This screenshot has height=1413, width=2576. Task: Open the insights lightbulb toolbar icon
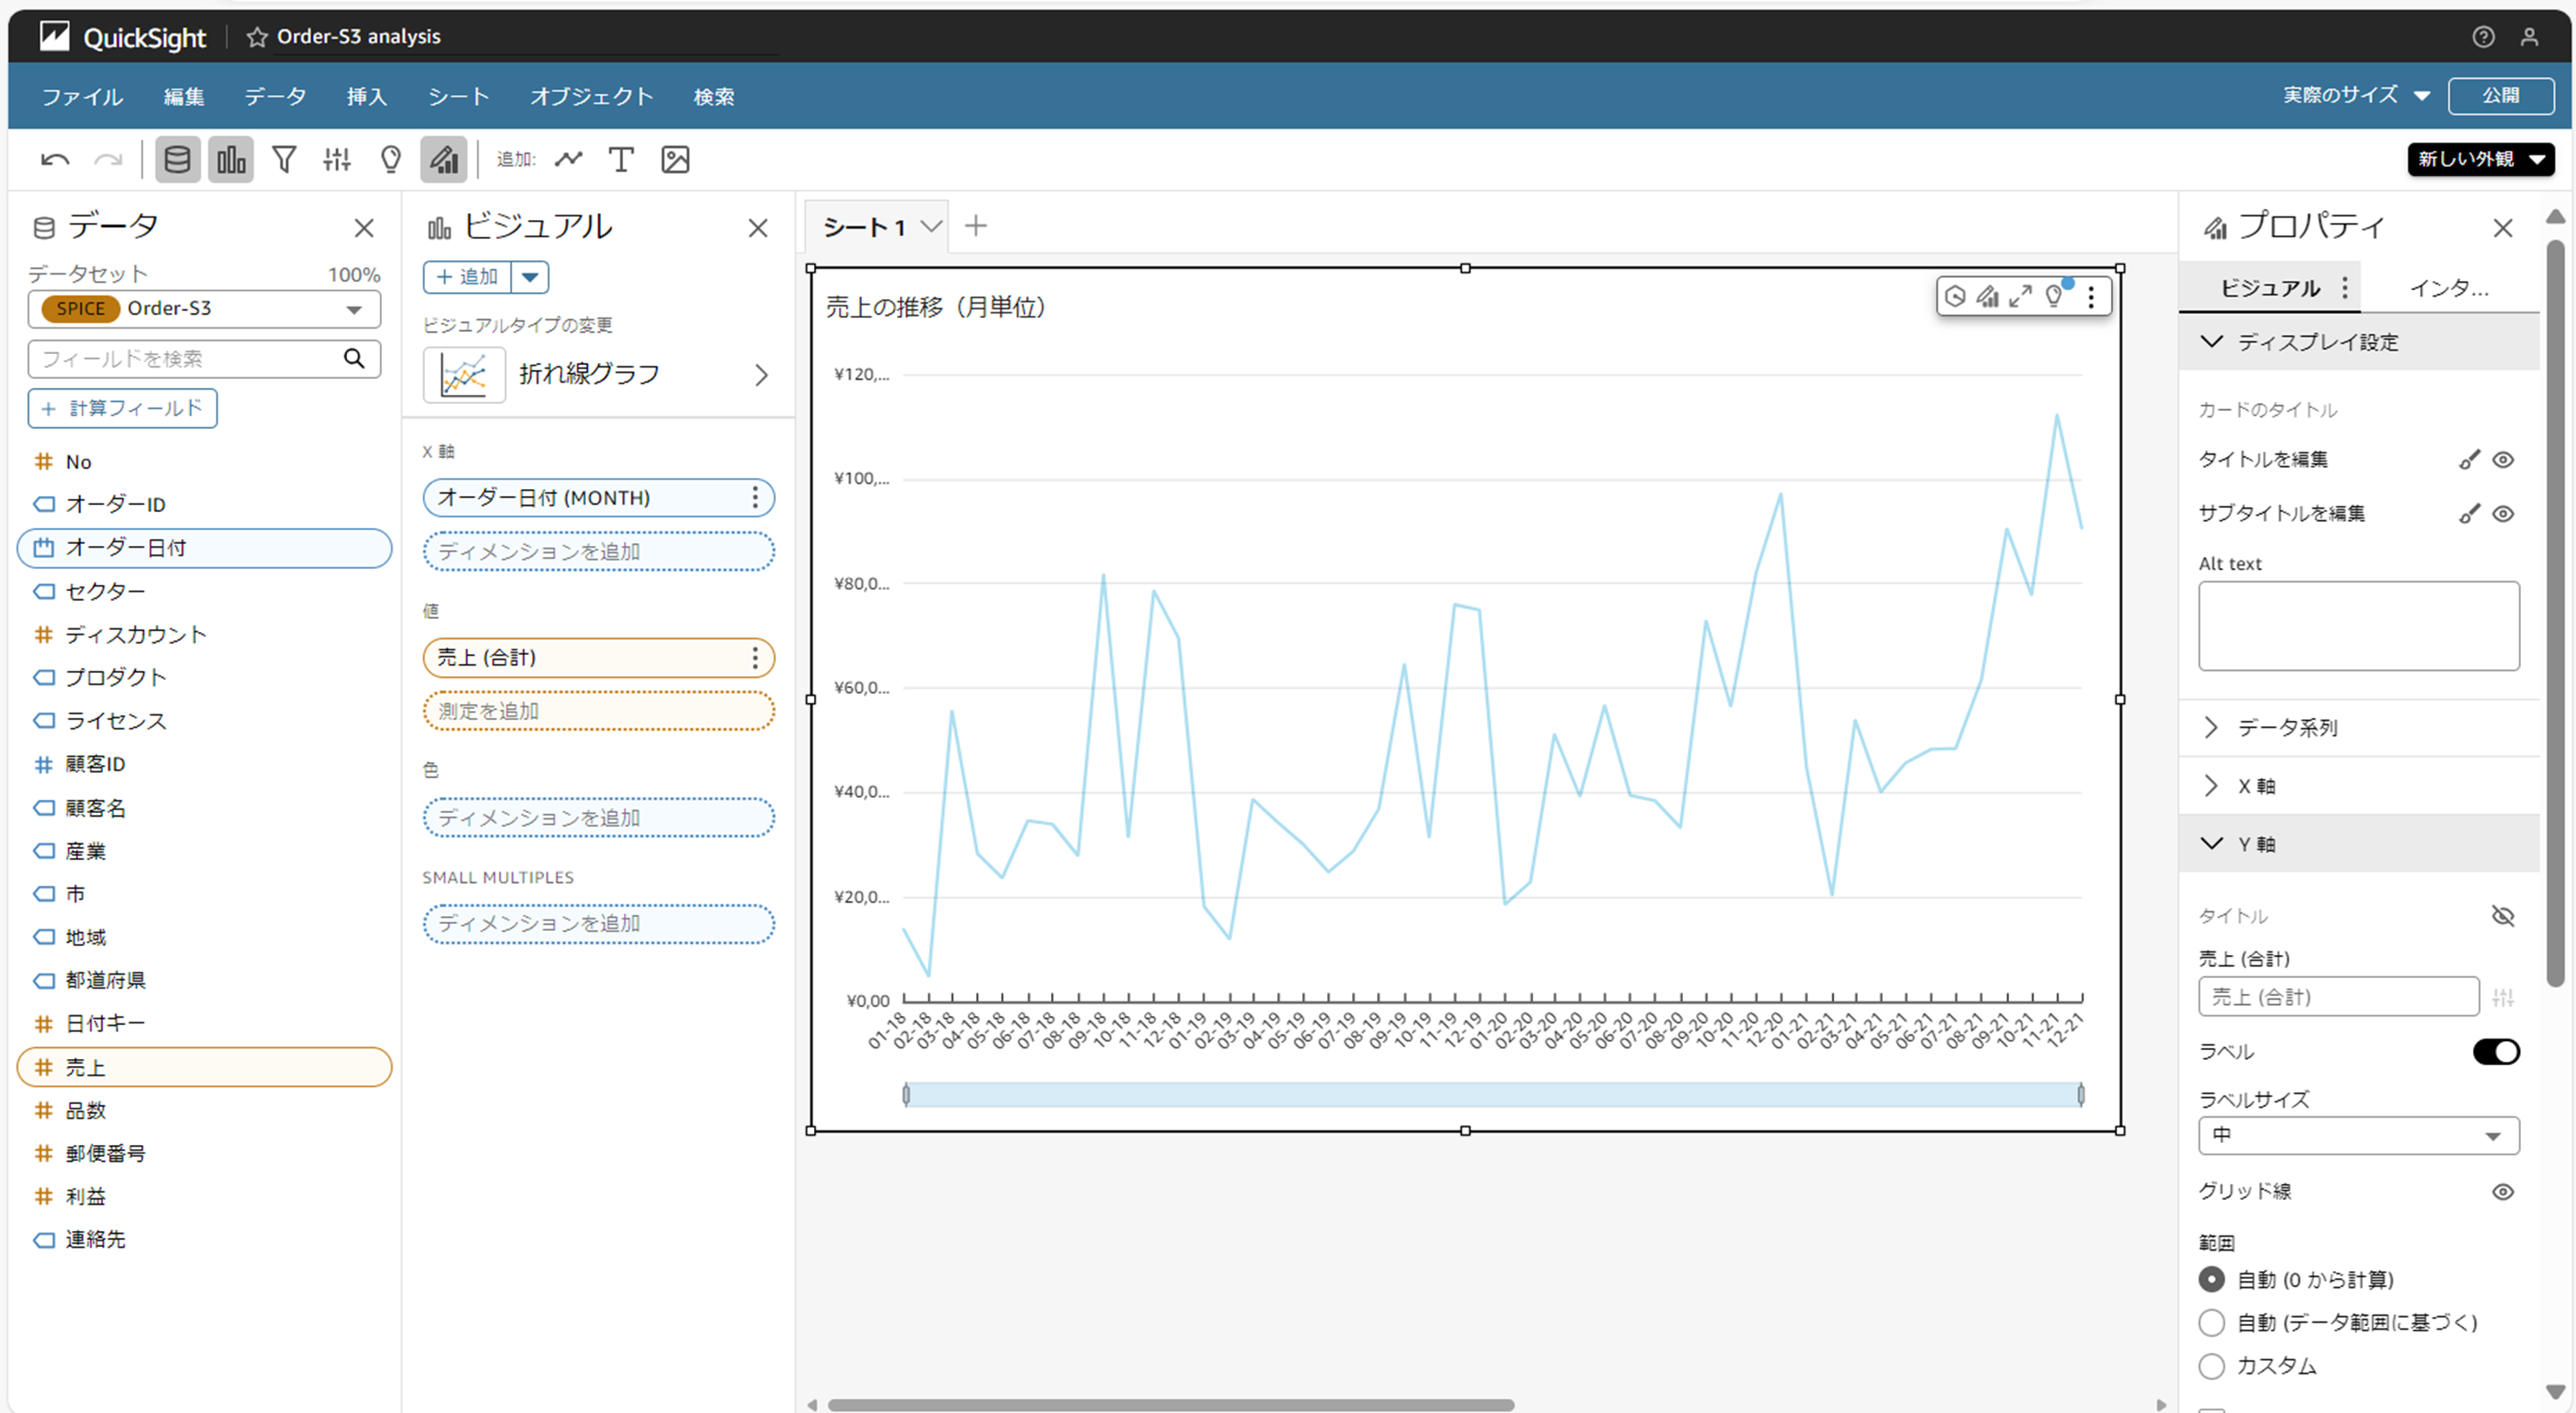(x=391, y=159)
